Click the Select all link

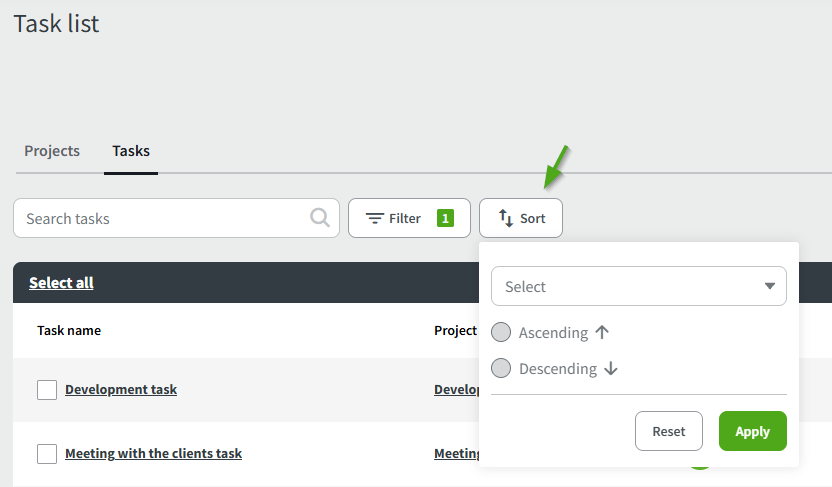click(61, 283)
